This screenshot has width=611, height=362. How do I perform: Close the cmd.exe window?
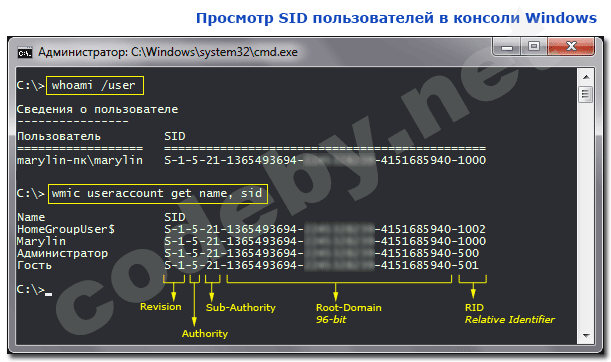coord(571,47)
